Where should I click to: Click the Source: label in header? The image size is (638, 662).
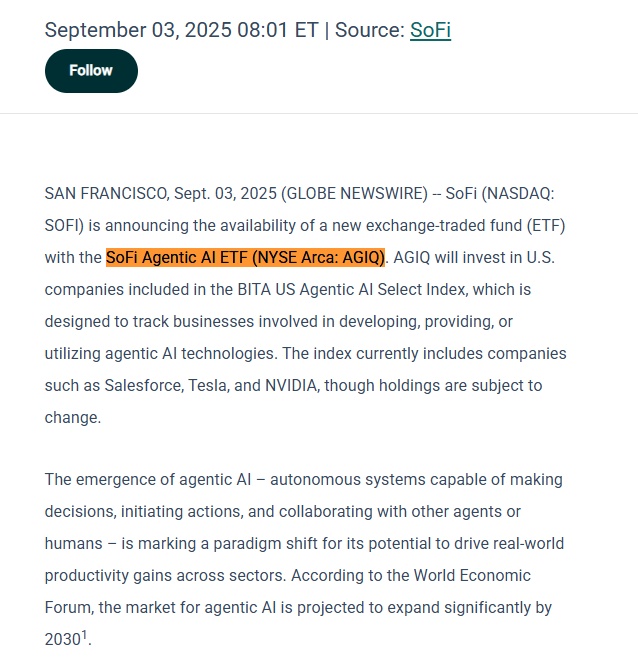(370, 30)
